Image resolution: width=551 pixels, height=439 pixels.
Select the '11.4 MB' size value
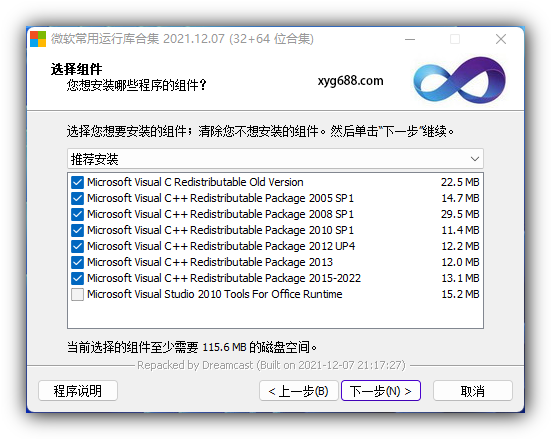(460, 230)
